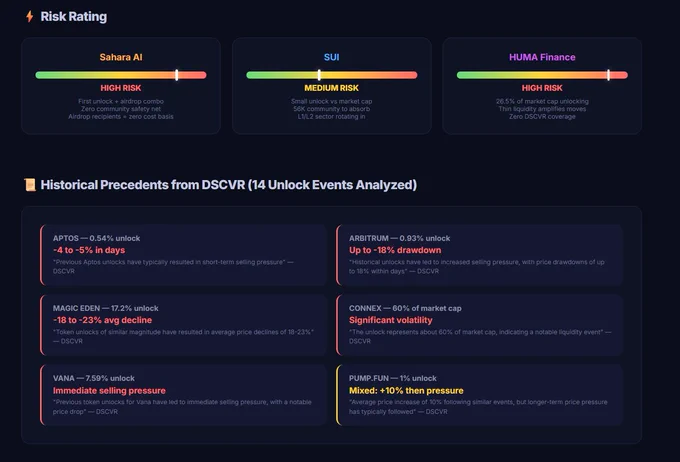Image resolution: width=680 pixels, height=462 pixels.
Task: Click the Vana notable price drop quote
Action: pos(182,407)
